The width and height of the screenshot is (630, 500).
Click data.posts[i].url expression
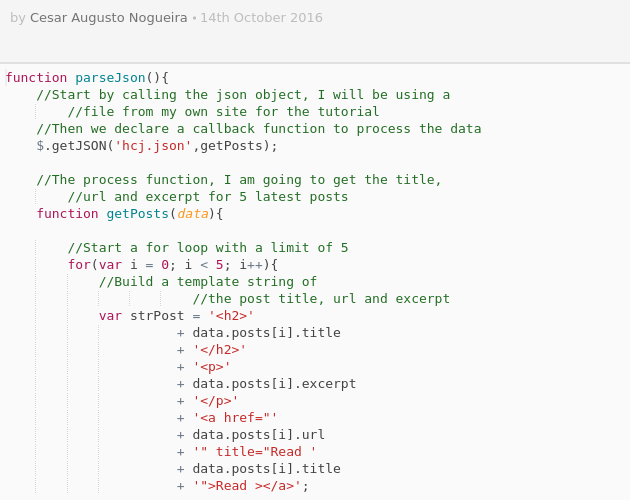click(x=258, y=435)
